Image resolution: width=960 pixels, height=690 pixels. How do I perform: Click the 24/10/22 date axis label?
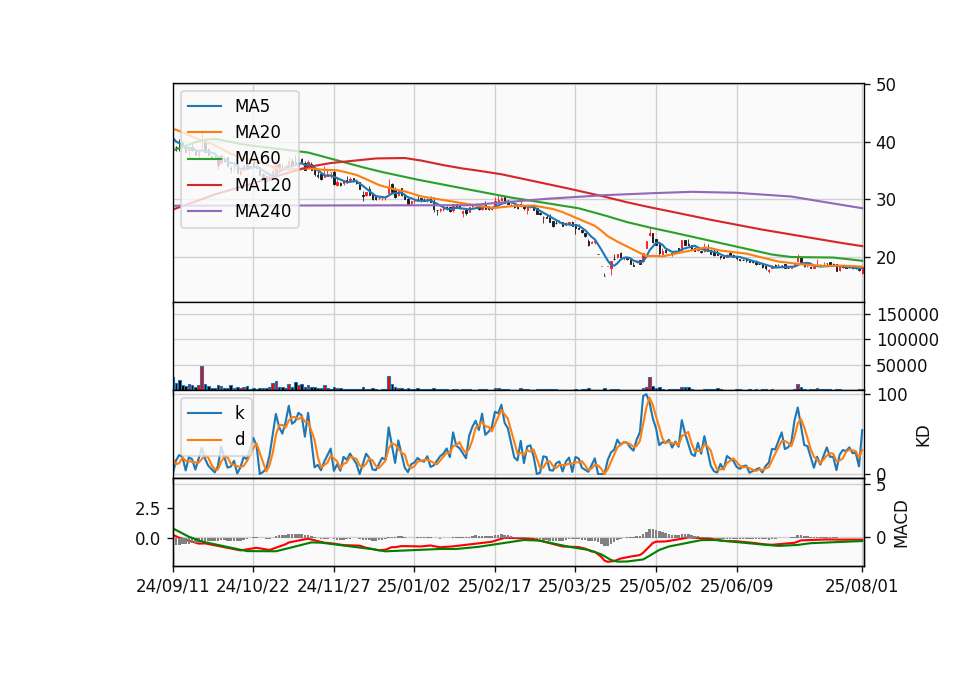pyautogui.click(x=253, y=586)
